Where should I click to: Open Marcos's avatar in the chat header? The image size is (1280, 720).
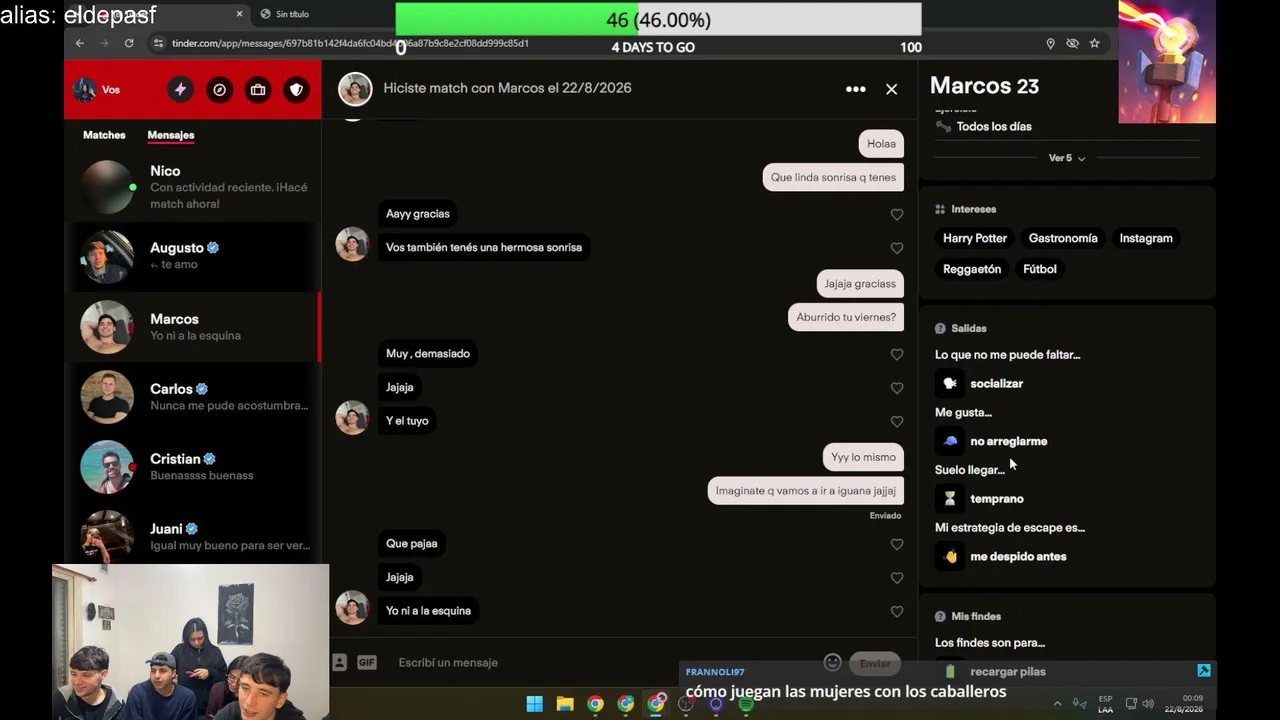(x=355, y=89)
